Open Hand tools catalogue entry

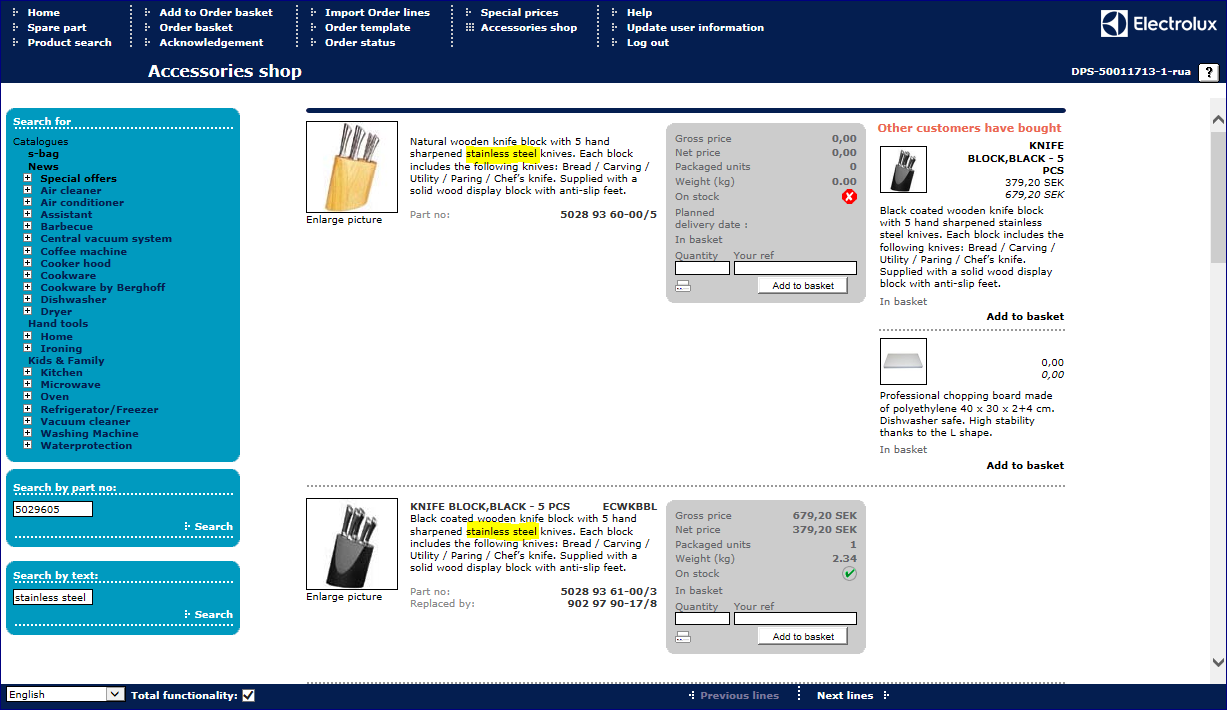[x=58, y=323]
